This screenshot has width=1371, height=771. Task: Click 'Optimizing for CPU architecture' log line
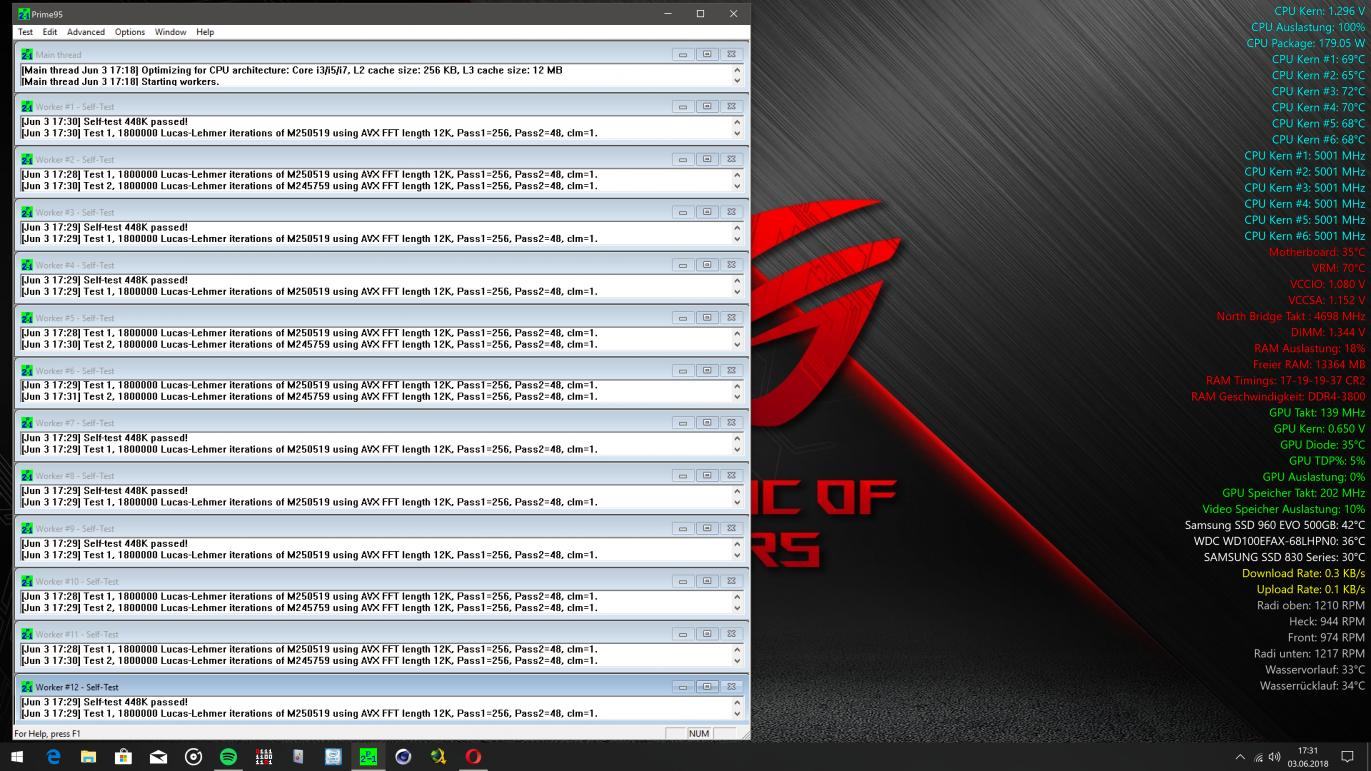pos(292,70)
